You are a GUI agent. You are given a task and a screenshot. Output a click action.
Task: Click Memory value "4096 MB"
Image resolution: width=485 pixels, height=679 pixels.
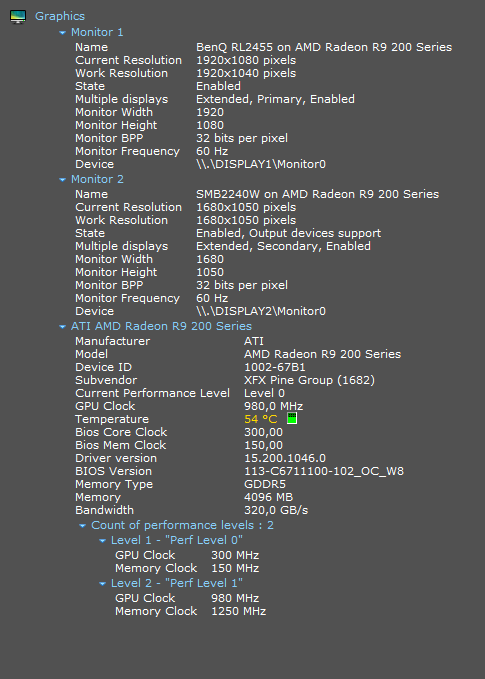coord(268,497)
